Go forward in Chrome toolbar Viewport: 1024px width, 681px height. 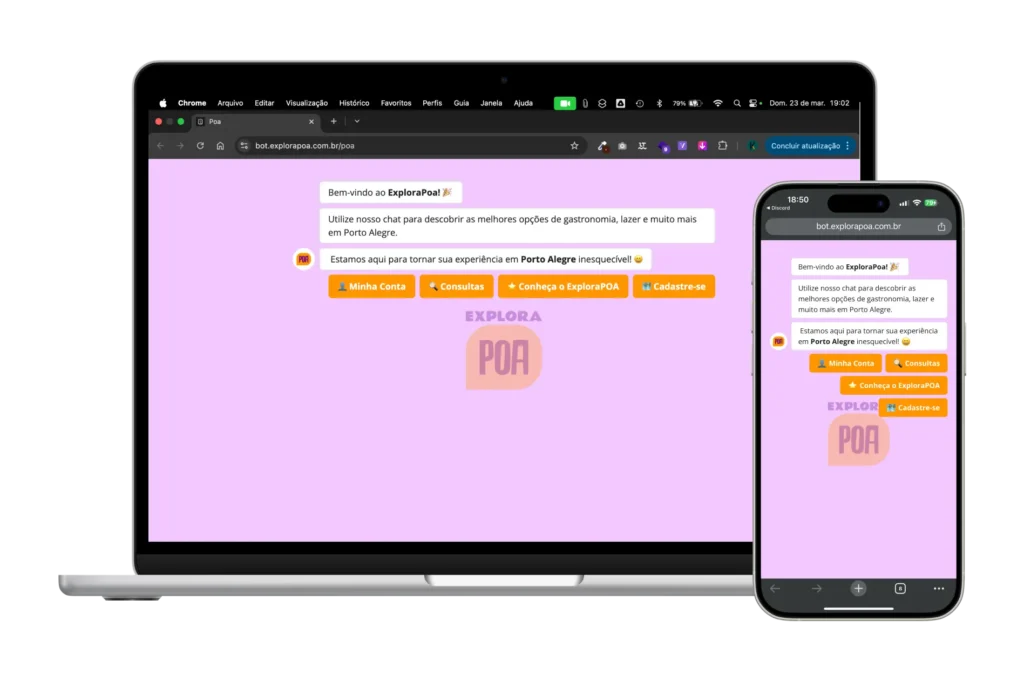[180, 146]
